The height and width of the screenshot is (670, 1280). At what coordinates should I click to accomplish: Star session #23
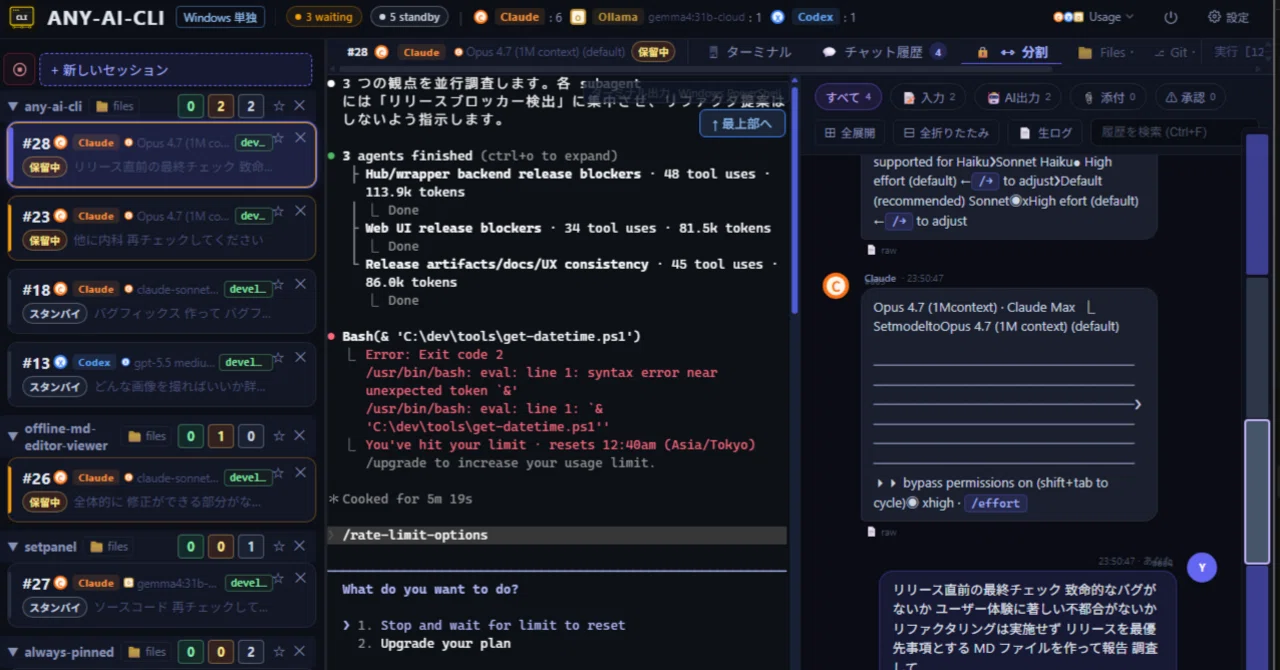[x=279, y=210]
